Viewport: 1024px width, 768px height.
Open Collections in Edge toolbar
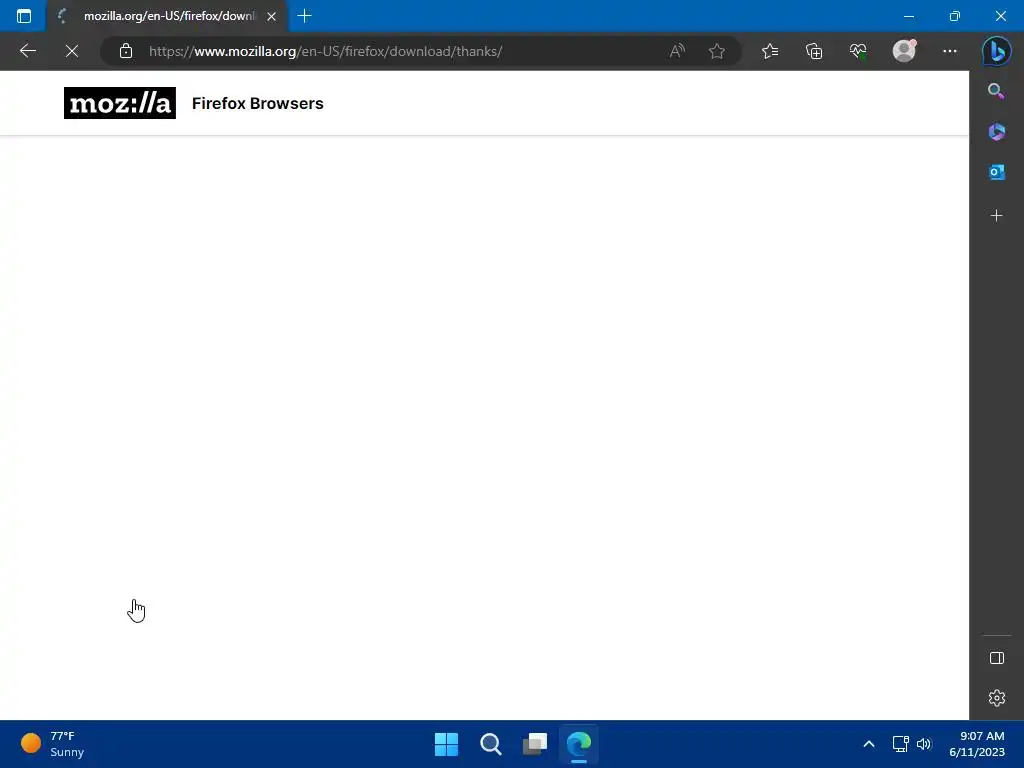pyautogui.click(x=814, y=51)
